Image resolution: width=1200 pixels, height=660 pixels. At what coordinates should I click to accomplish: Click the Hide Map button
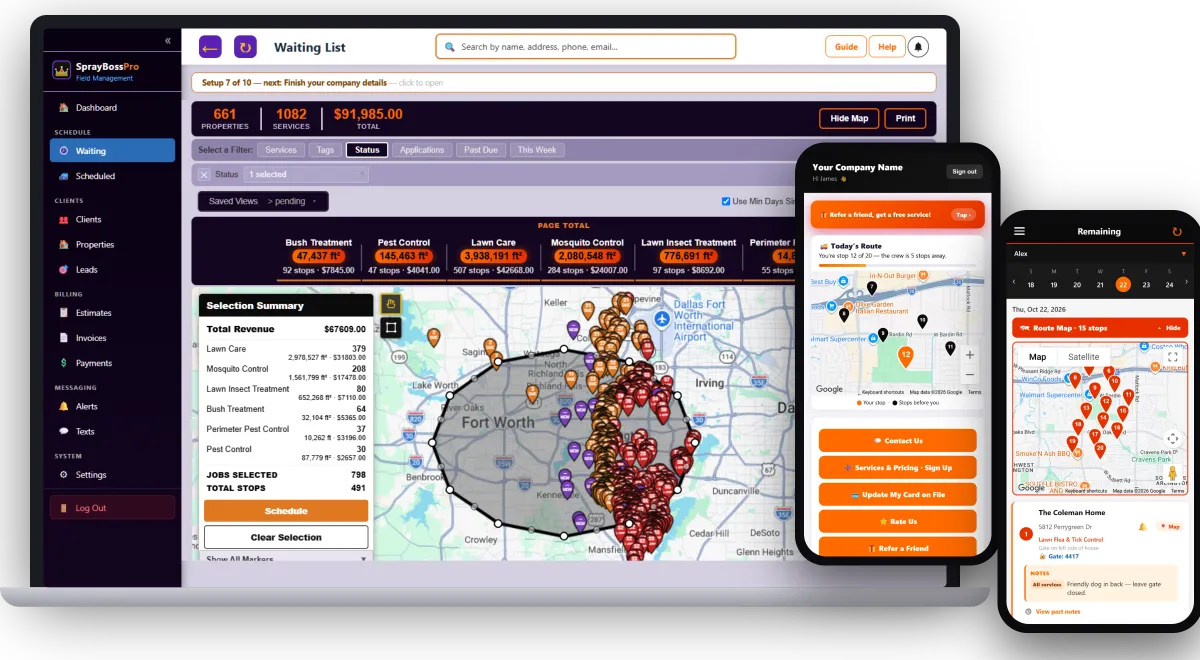coord(849,118)
